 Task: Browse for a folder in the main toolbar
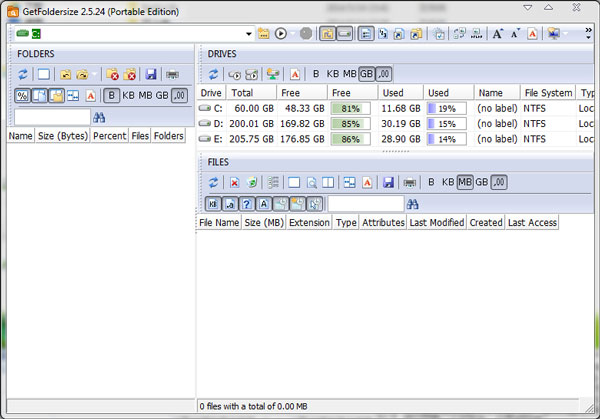[263, 34]
